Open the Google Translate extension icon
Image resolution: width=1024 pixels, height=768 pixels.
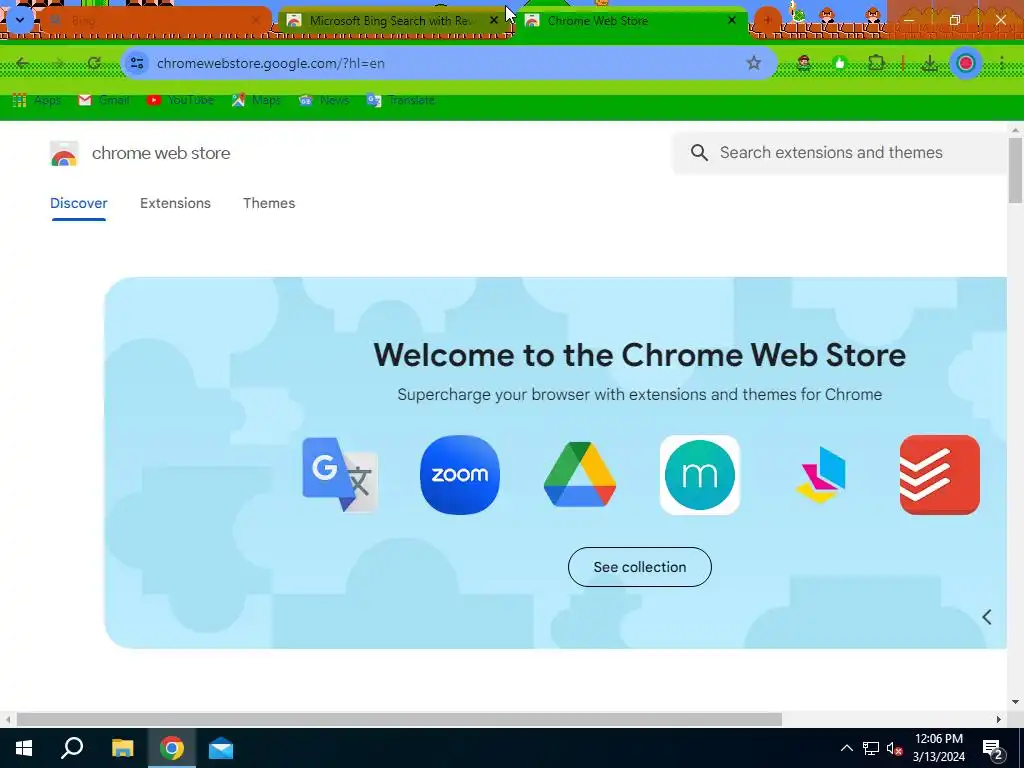[340, 475]
